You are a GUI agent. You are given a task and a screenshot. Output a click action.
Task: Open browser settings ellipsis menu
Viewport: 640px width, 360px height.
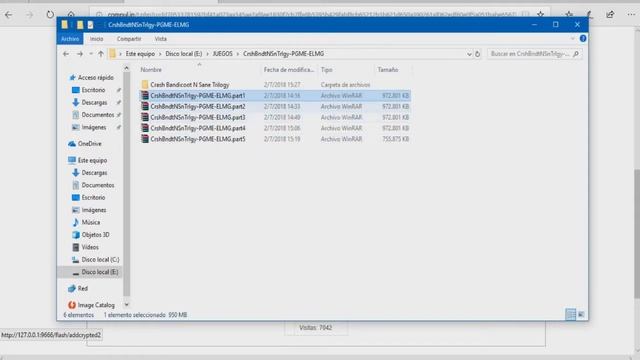tap(631, 15)
